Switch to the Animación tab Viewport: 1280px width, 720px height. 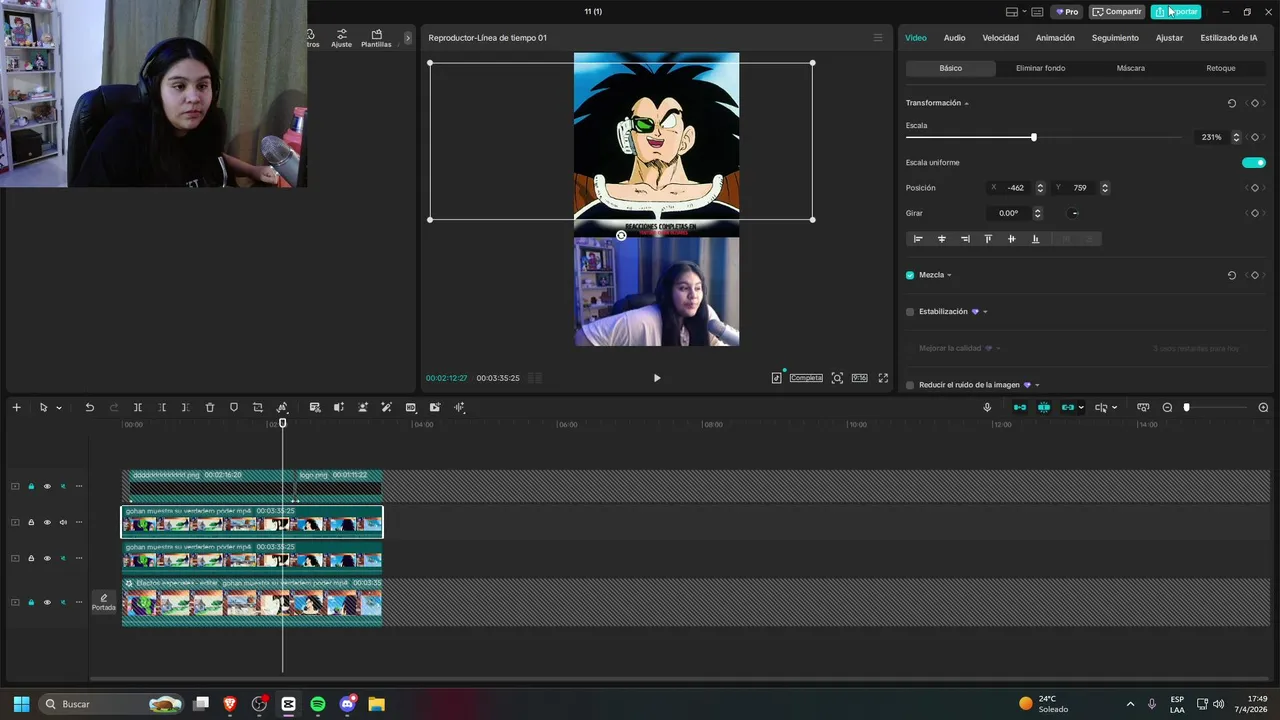(x=1055, y=38)
